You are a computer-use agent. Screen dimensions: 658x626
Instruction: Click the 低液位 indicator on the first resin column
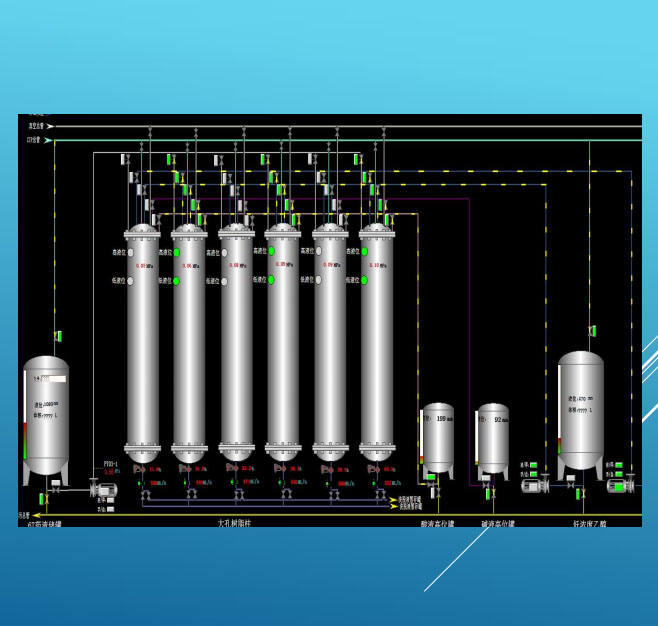pos(131,281)
